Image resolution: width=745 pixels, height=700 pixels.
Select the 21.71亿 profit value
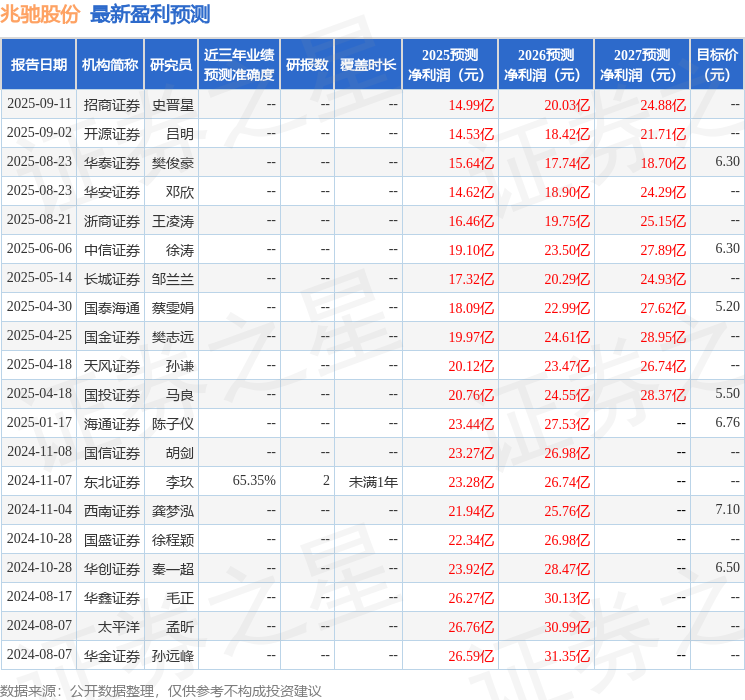(x=663, y=134)
